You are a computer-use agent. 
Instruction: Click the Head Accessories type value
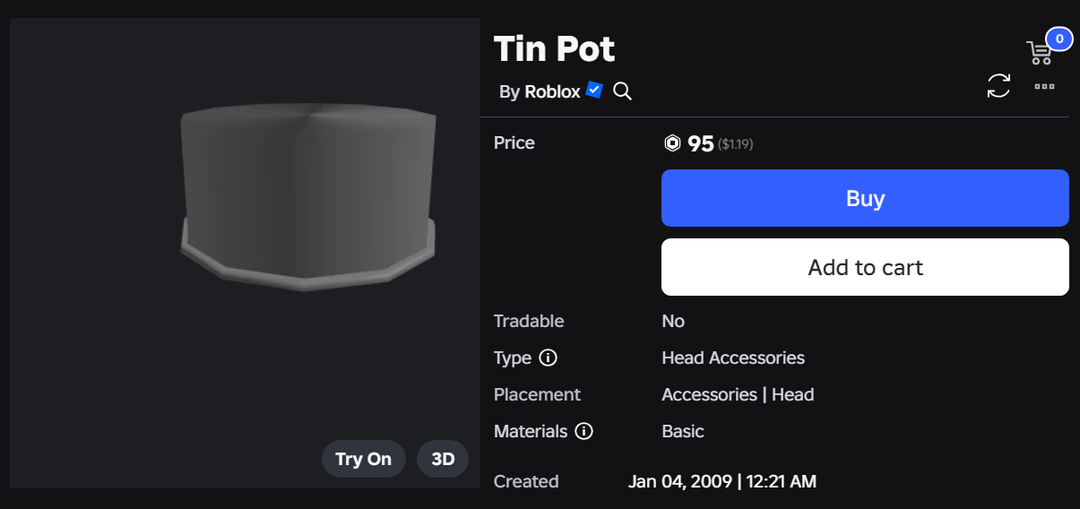point(733,358)
